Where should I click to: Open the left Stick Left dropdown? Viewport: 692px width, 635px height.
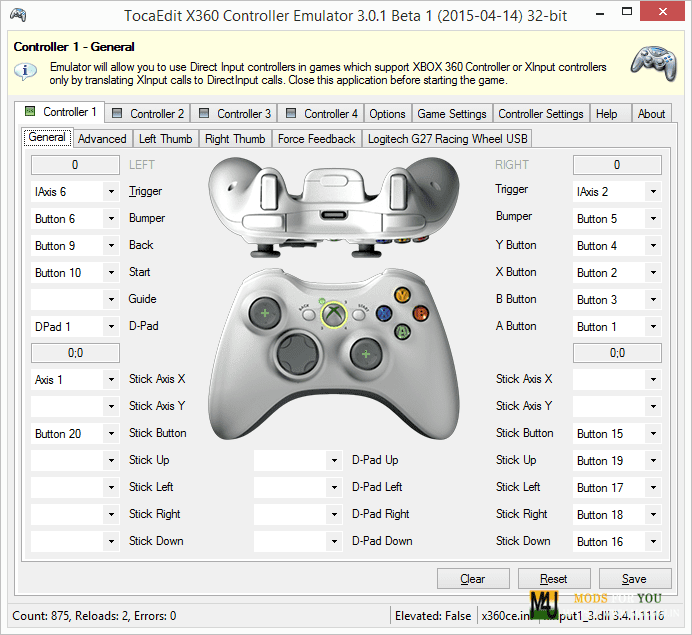click(111, 487)
